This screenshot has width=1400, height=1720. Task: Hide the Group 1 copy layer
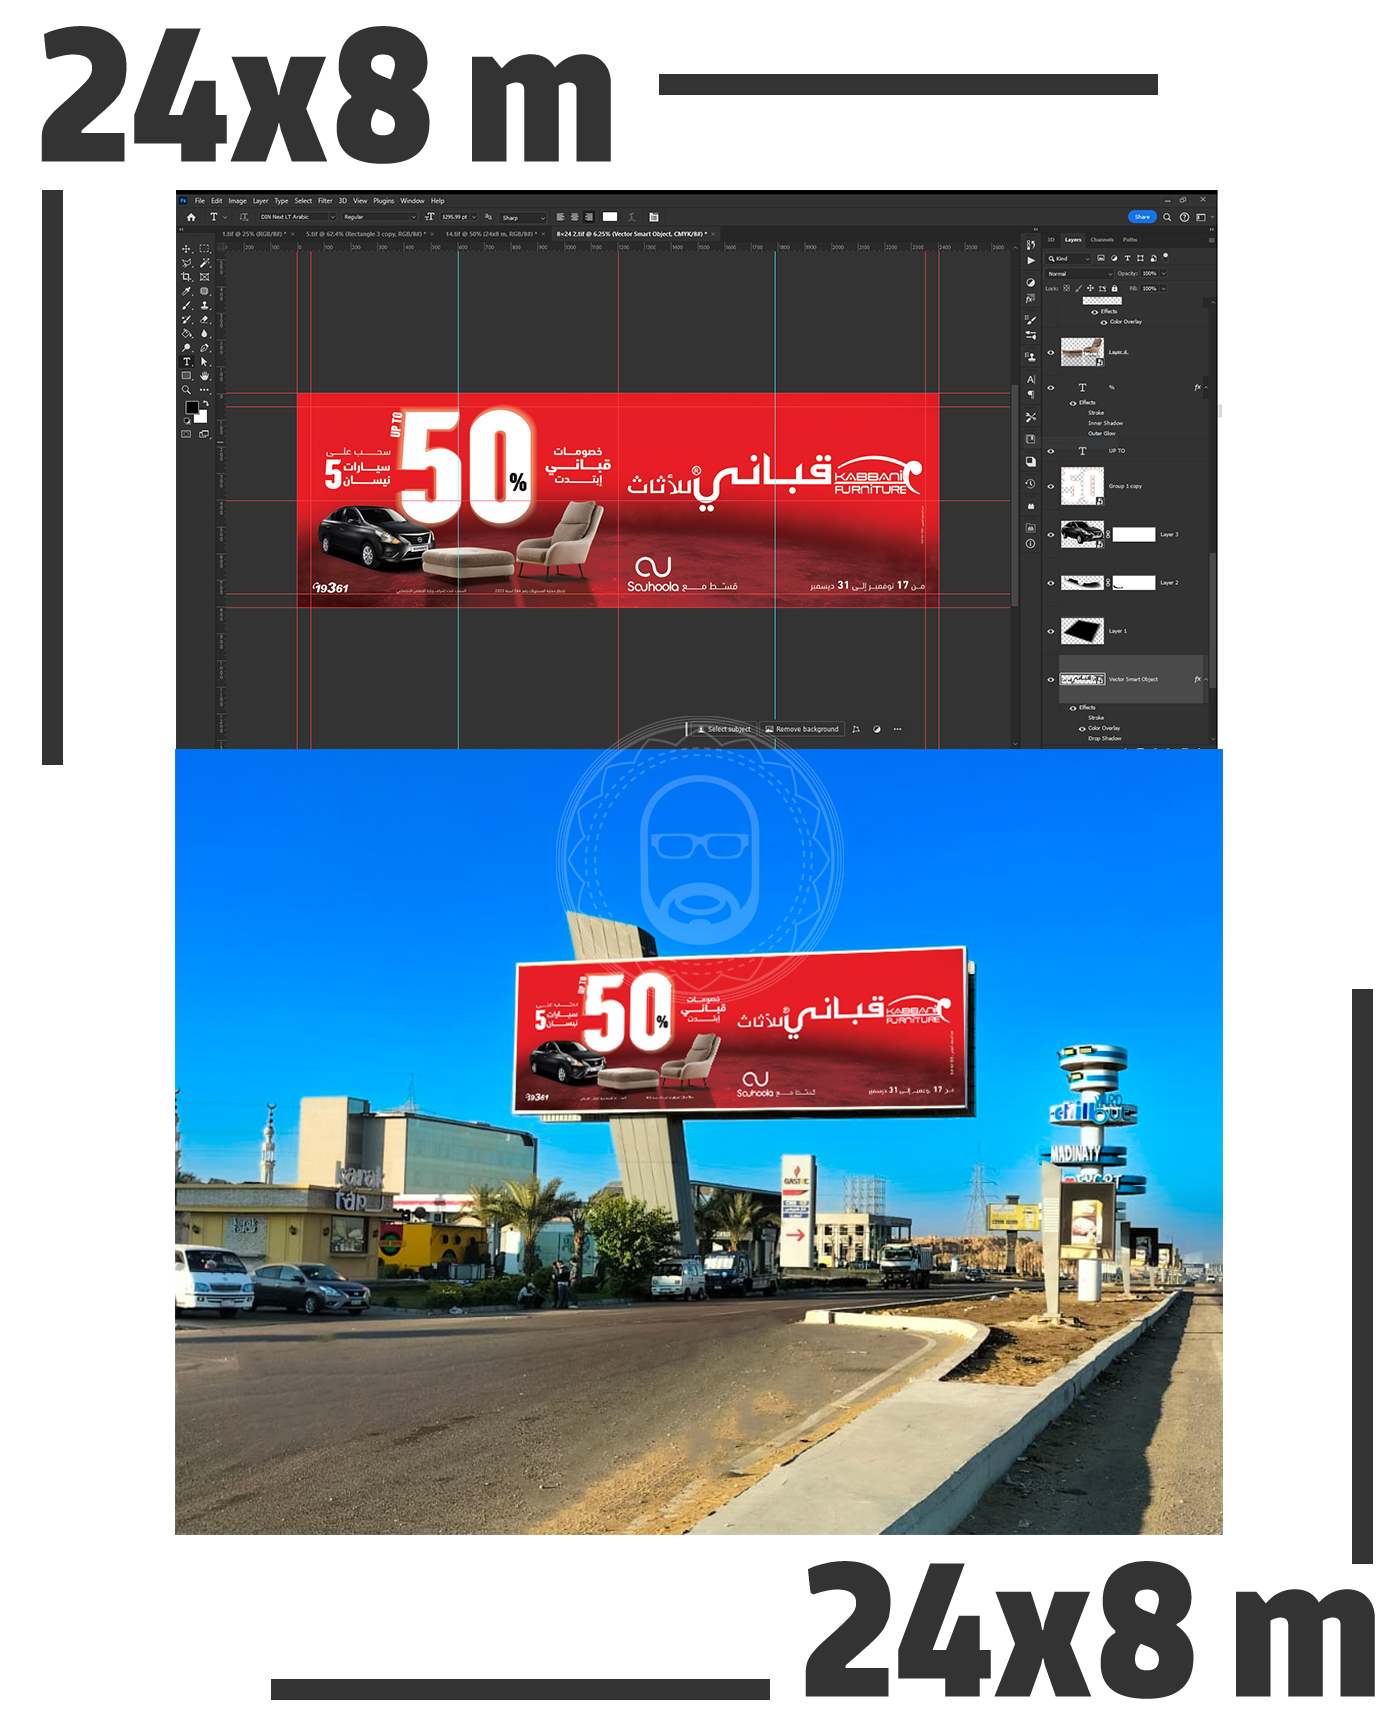[1050, 486]
